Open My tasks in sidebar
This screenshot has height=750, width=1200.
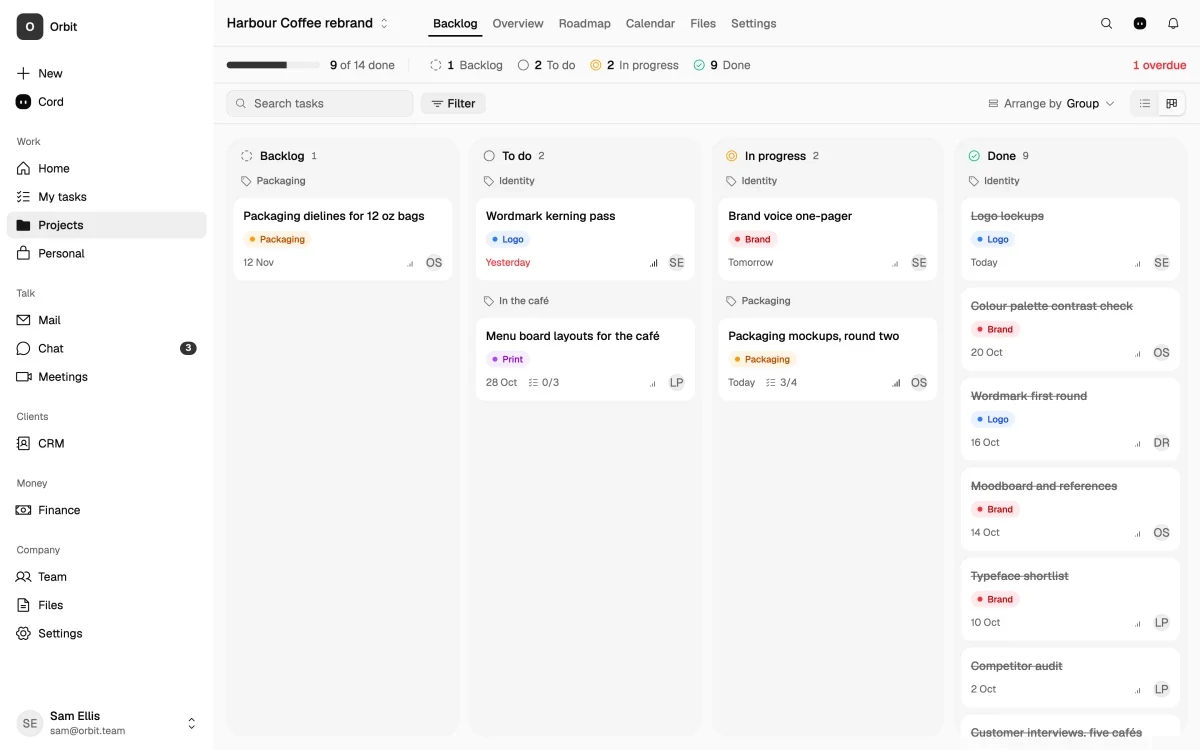click(106, 196)
